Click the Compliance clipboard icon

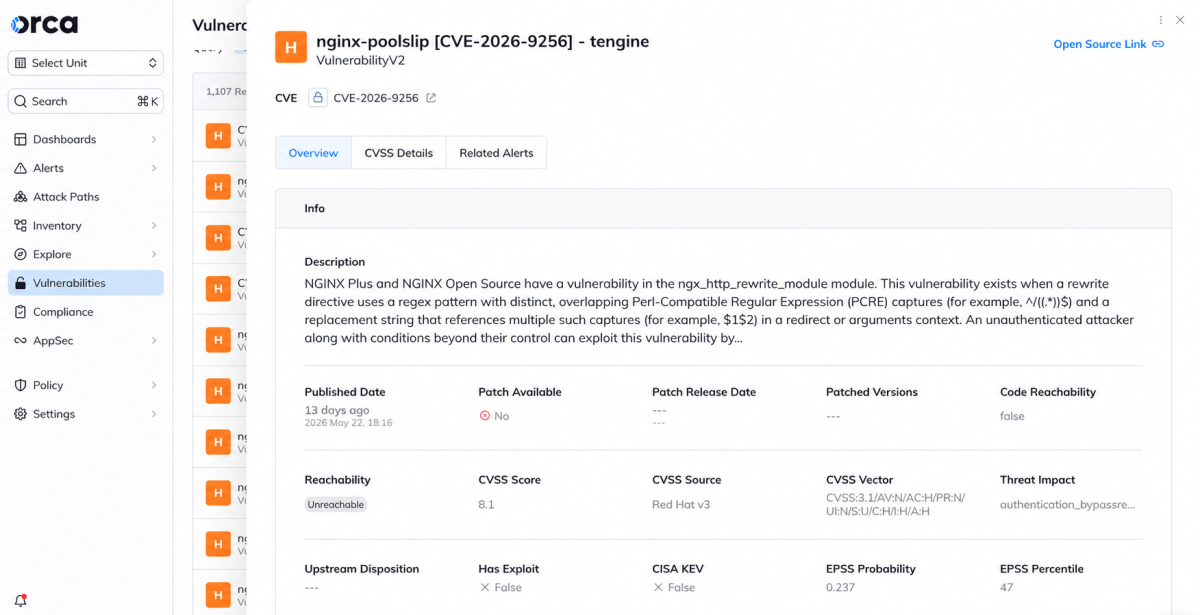pyautogui.click(x=21, y=312)
